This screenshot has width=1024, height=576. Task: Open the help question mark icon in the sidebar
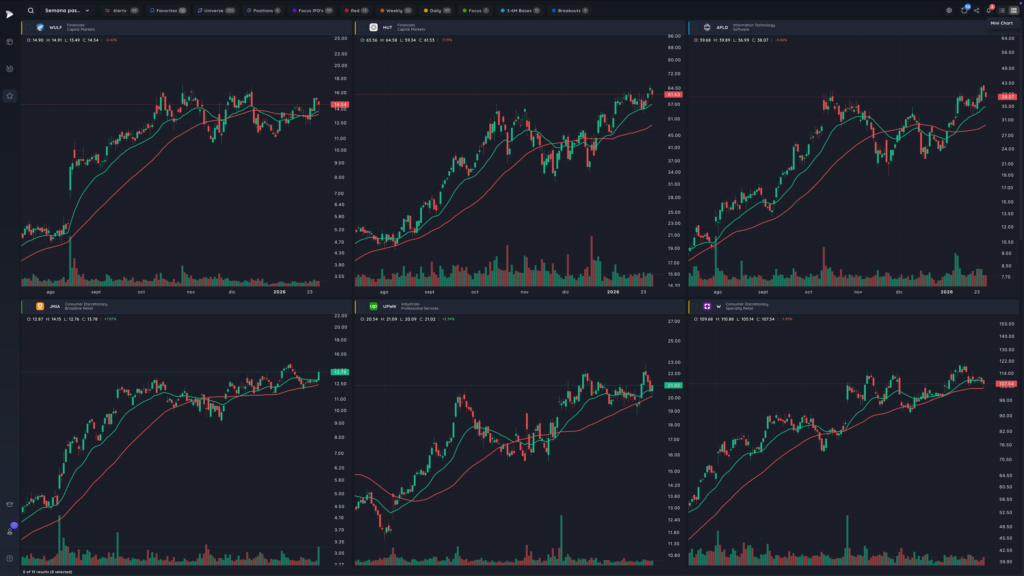coord(9,558)
